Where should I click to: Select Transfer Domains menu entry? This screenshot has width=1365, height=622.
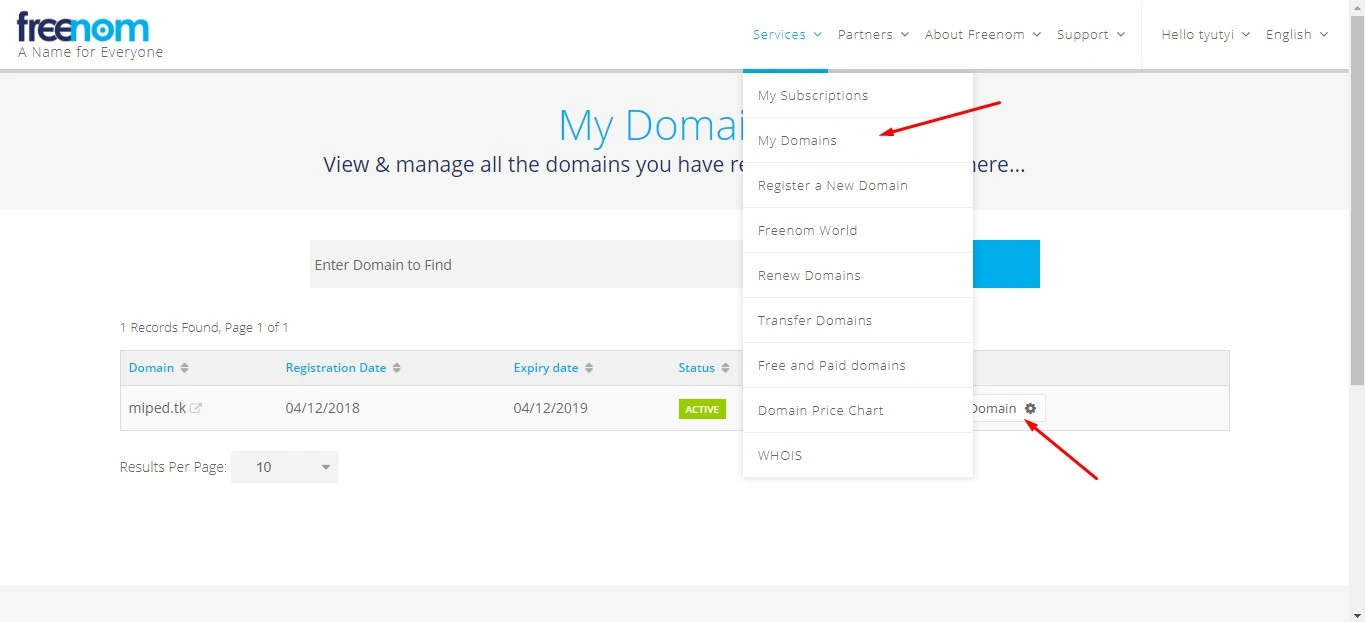click(858, 320)
